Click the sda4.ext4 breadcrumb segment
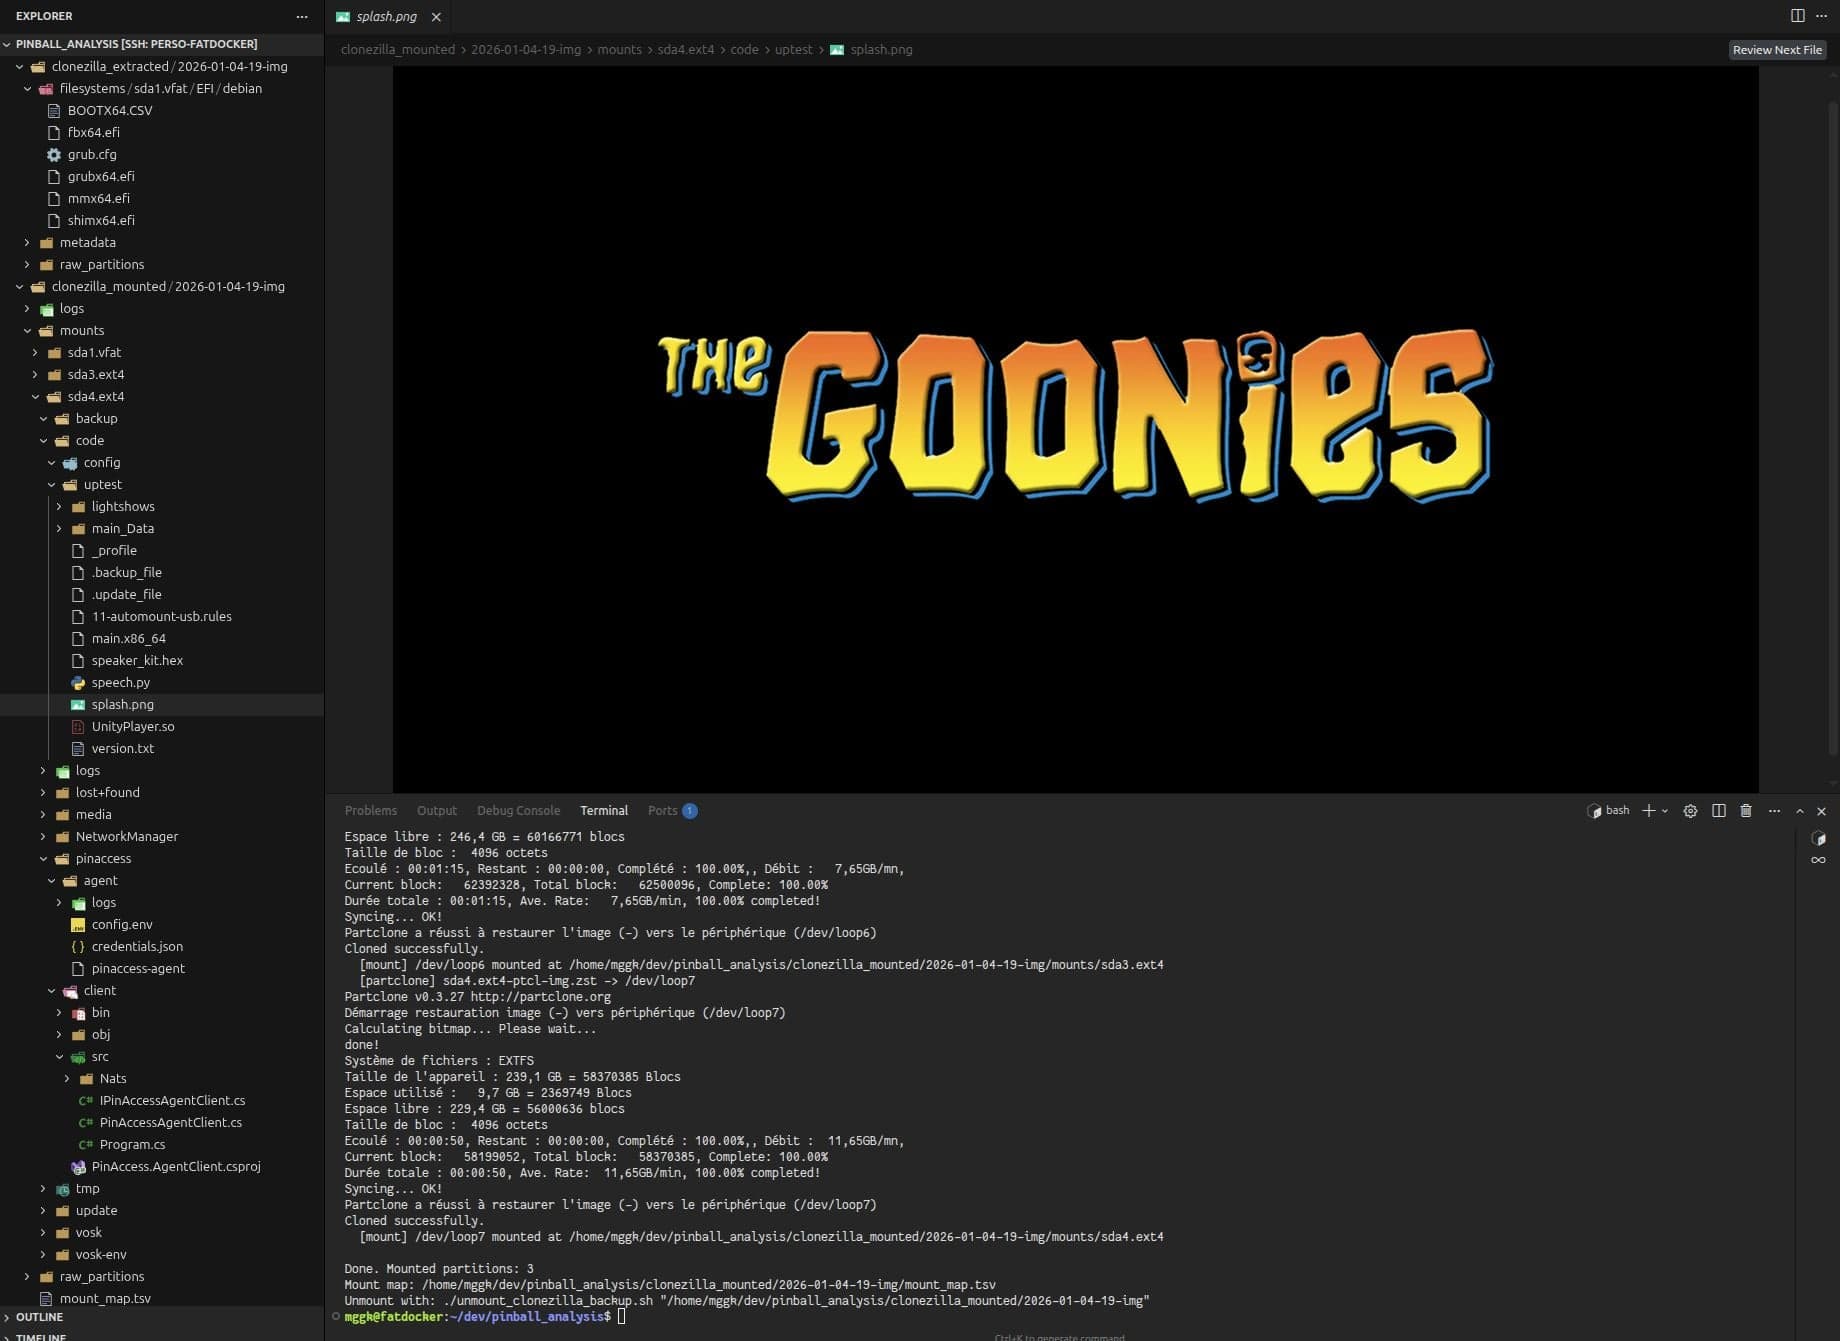This screenshot has width=1840, height=1341. coord(685,50)
